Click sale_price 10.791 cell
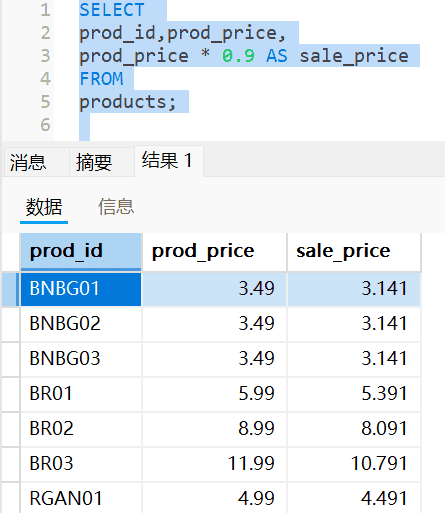445x513 pixels. click(354, 464)
